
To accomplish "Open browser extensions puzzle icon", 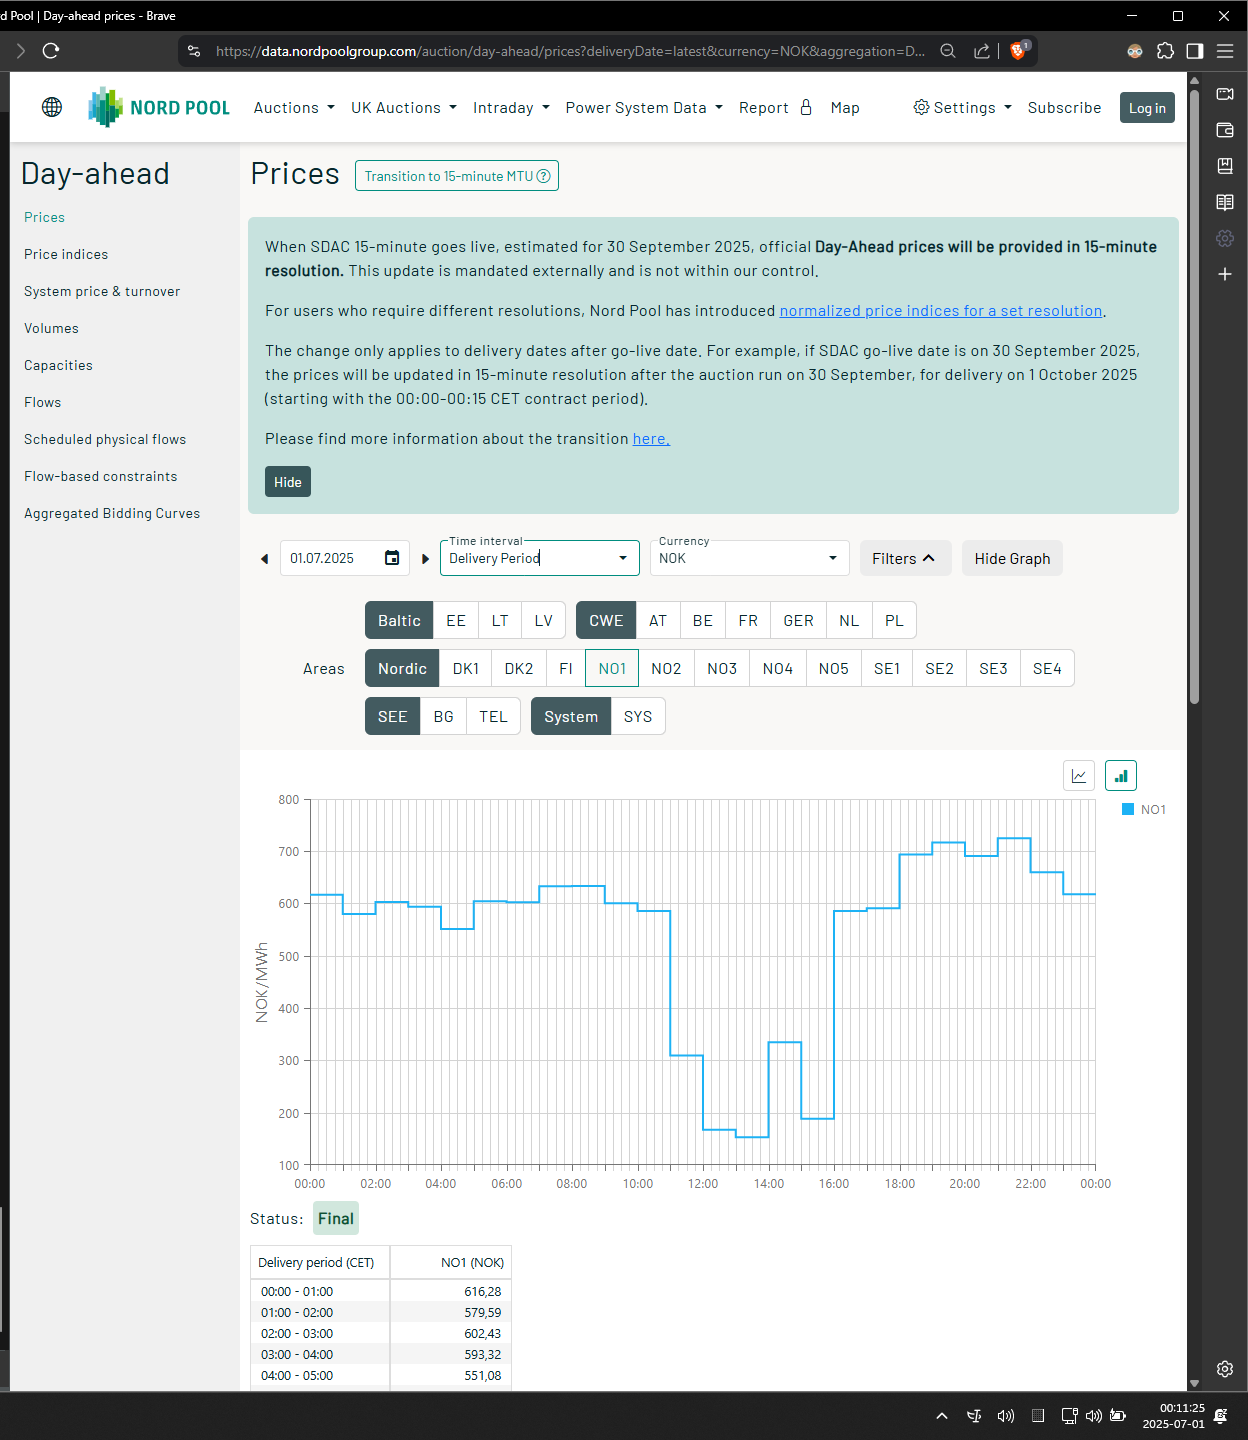I will coord(1165,51).
